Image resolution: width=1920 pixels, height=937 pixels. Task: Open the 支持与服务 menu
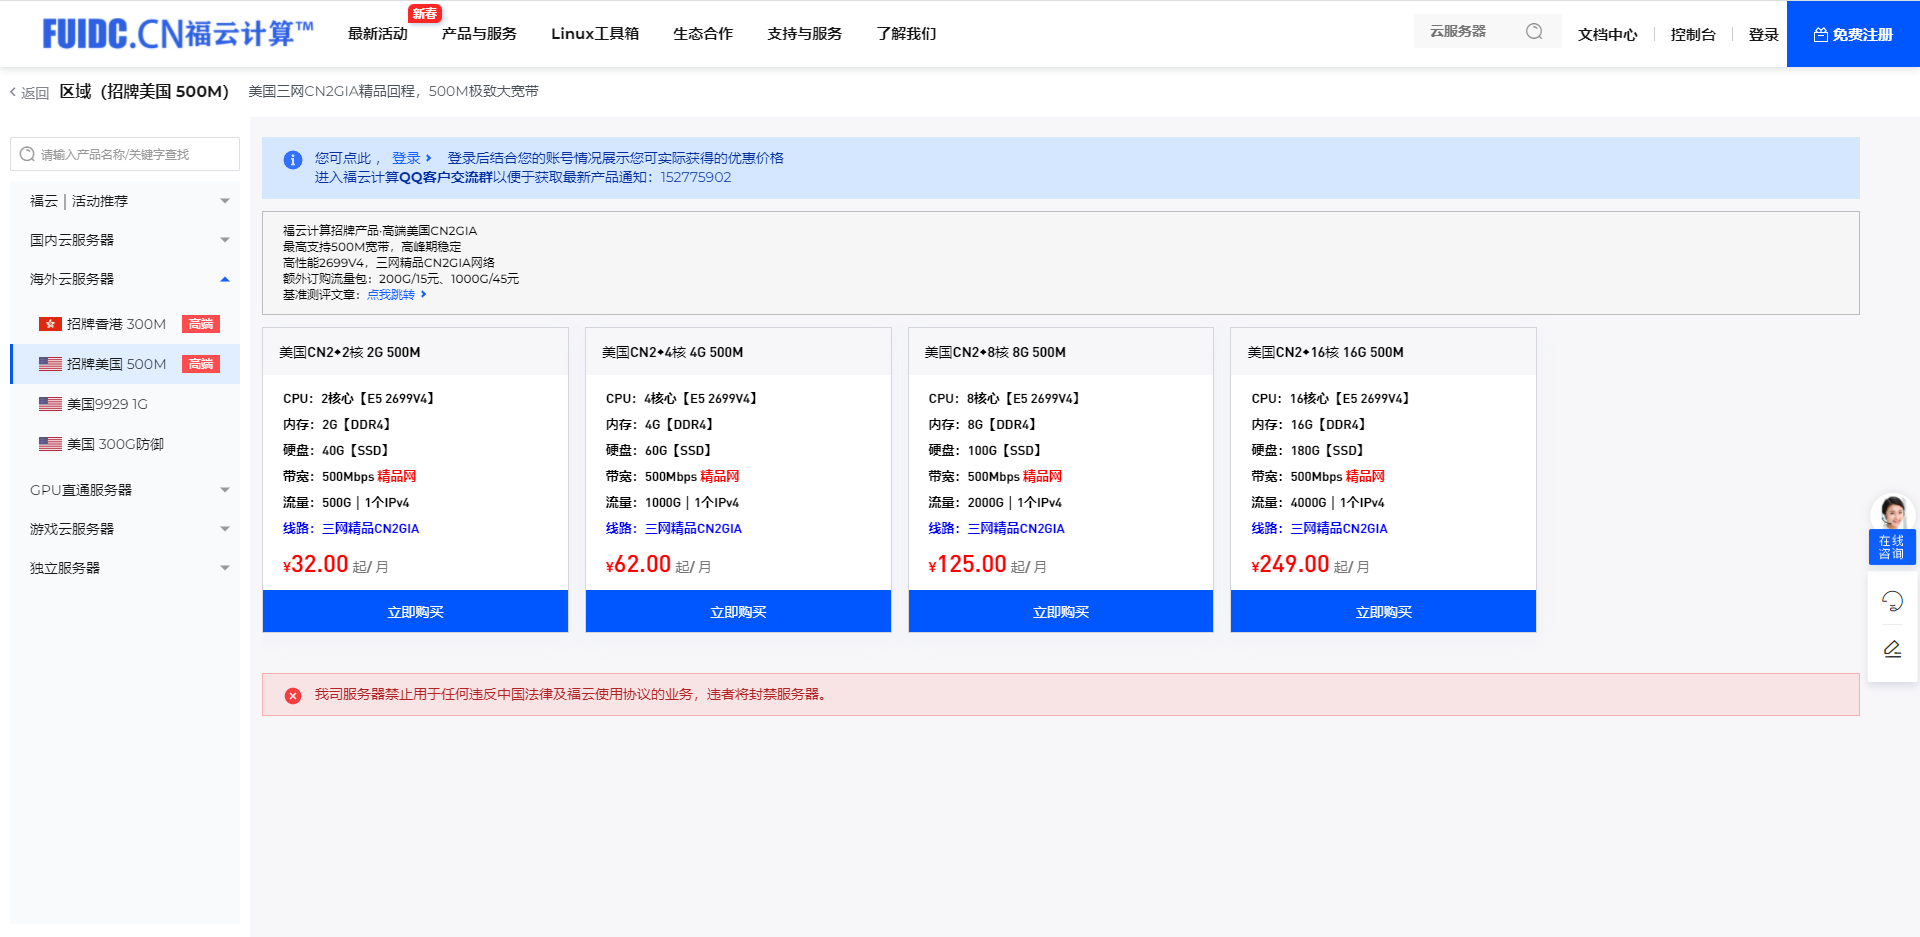point(805,34)
